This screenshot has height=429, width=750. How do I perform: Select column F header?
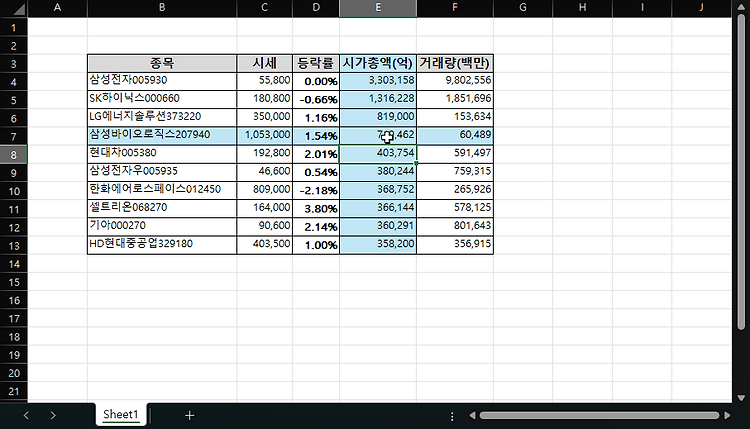pos(455,8)
